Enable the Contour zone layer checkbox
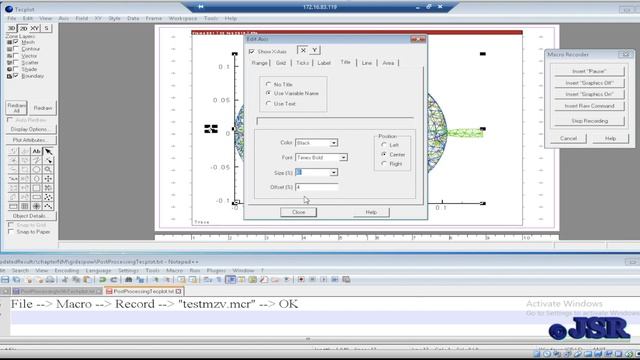This screenshot has height=360, width=640. click(x=16, y=49)
